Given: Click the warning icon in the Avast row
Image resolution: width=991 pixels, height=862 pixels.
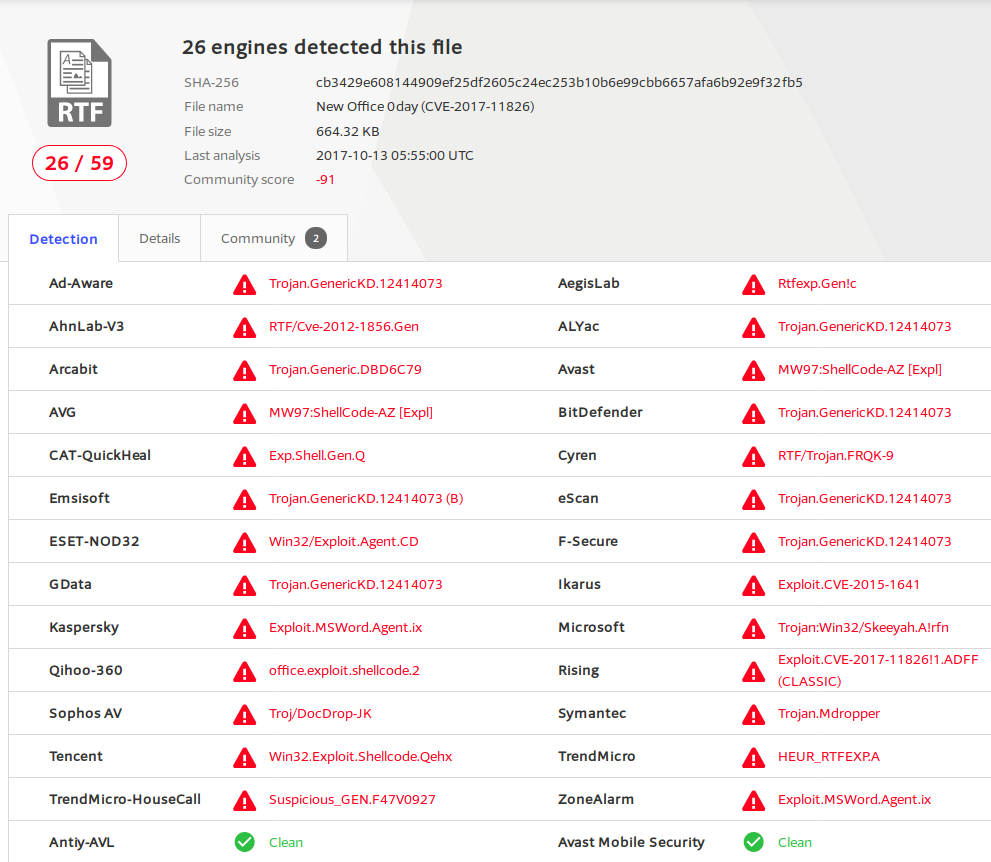Looking at the screenshot, I should (x=753, y=370).
